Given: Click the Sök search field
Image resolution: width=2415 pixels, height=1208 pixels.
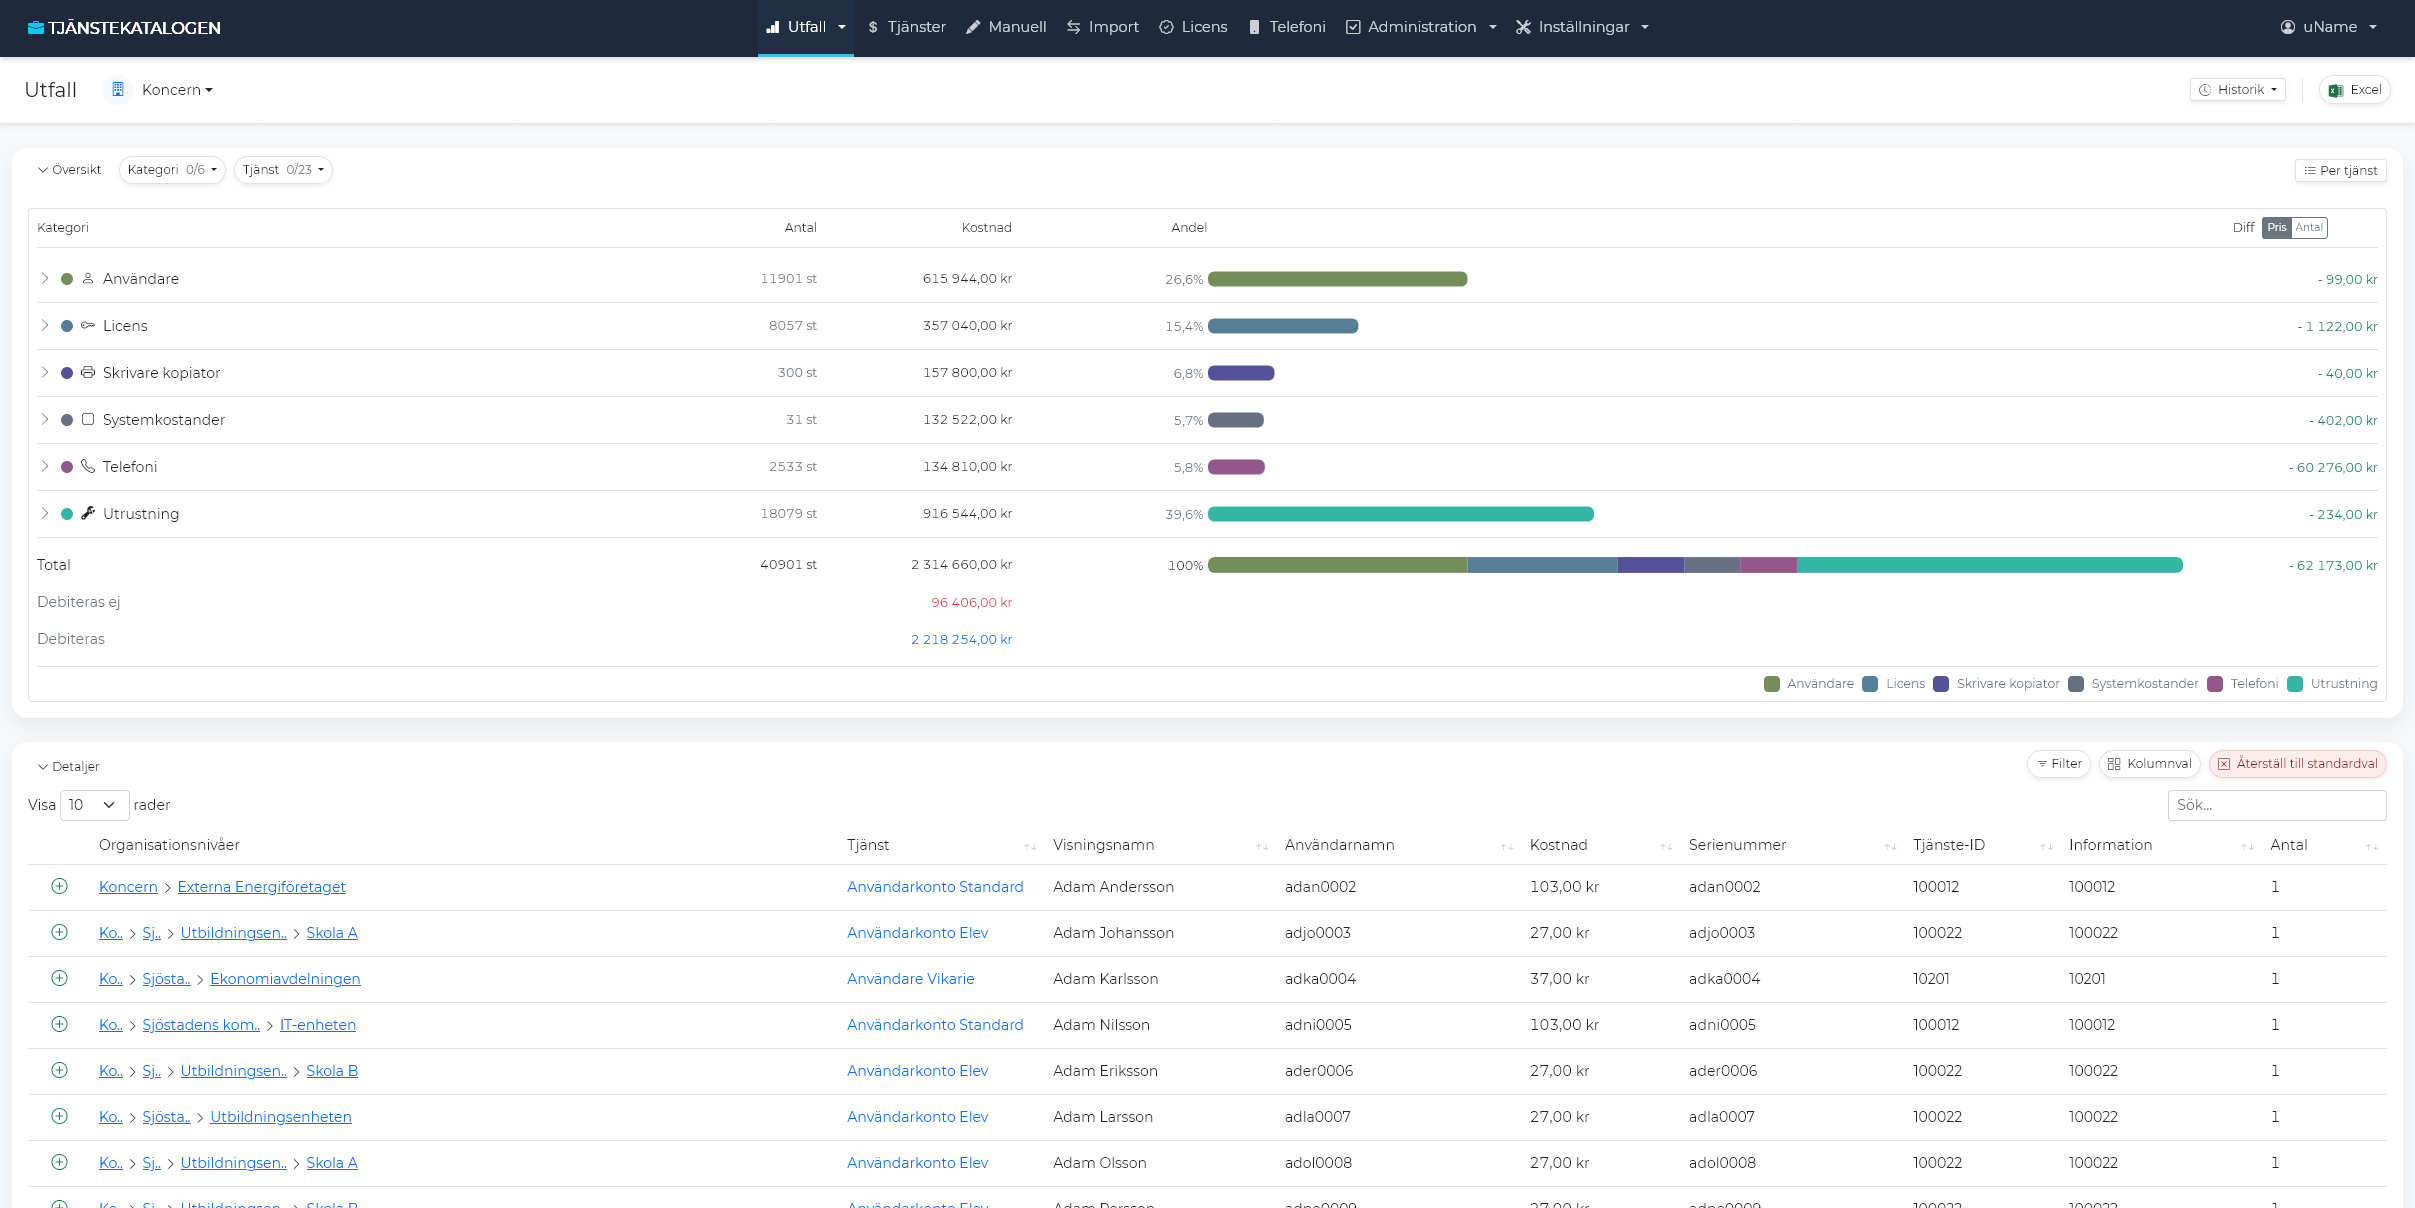Looking at the screenshot, I should tap(2276, 805).
